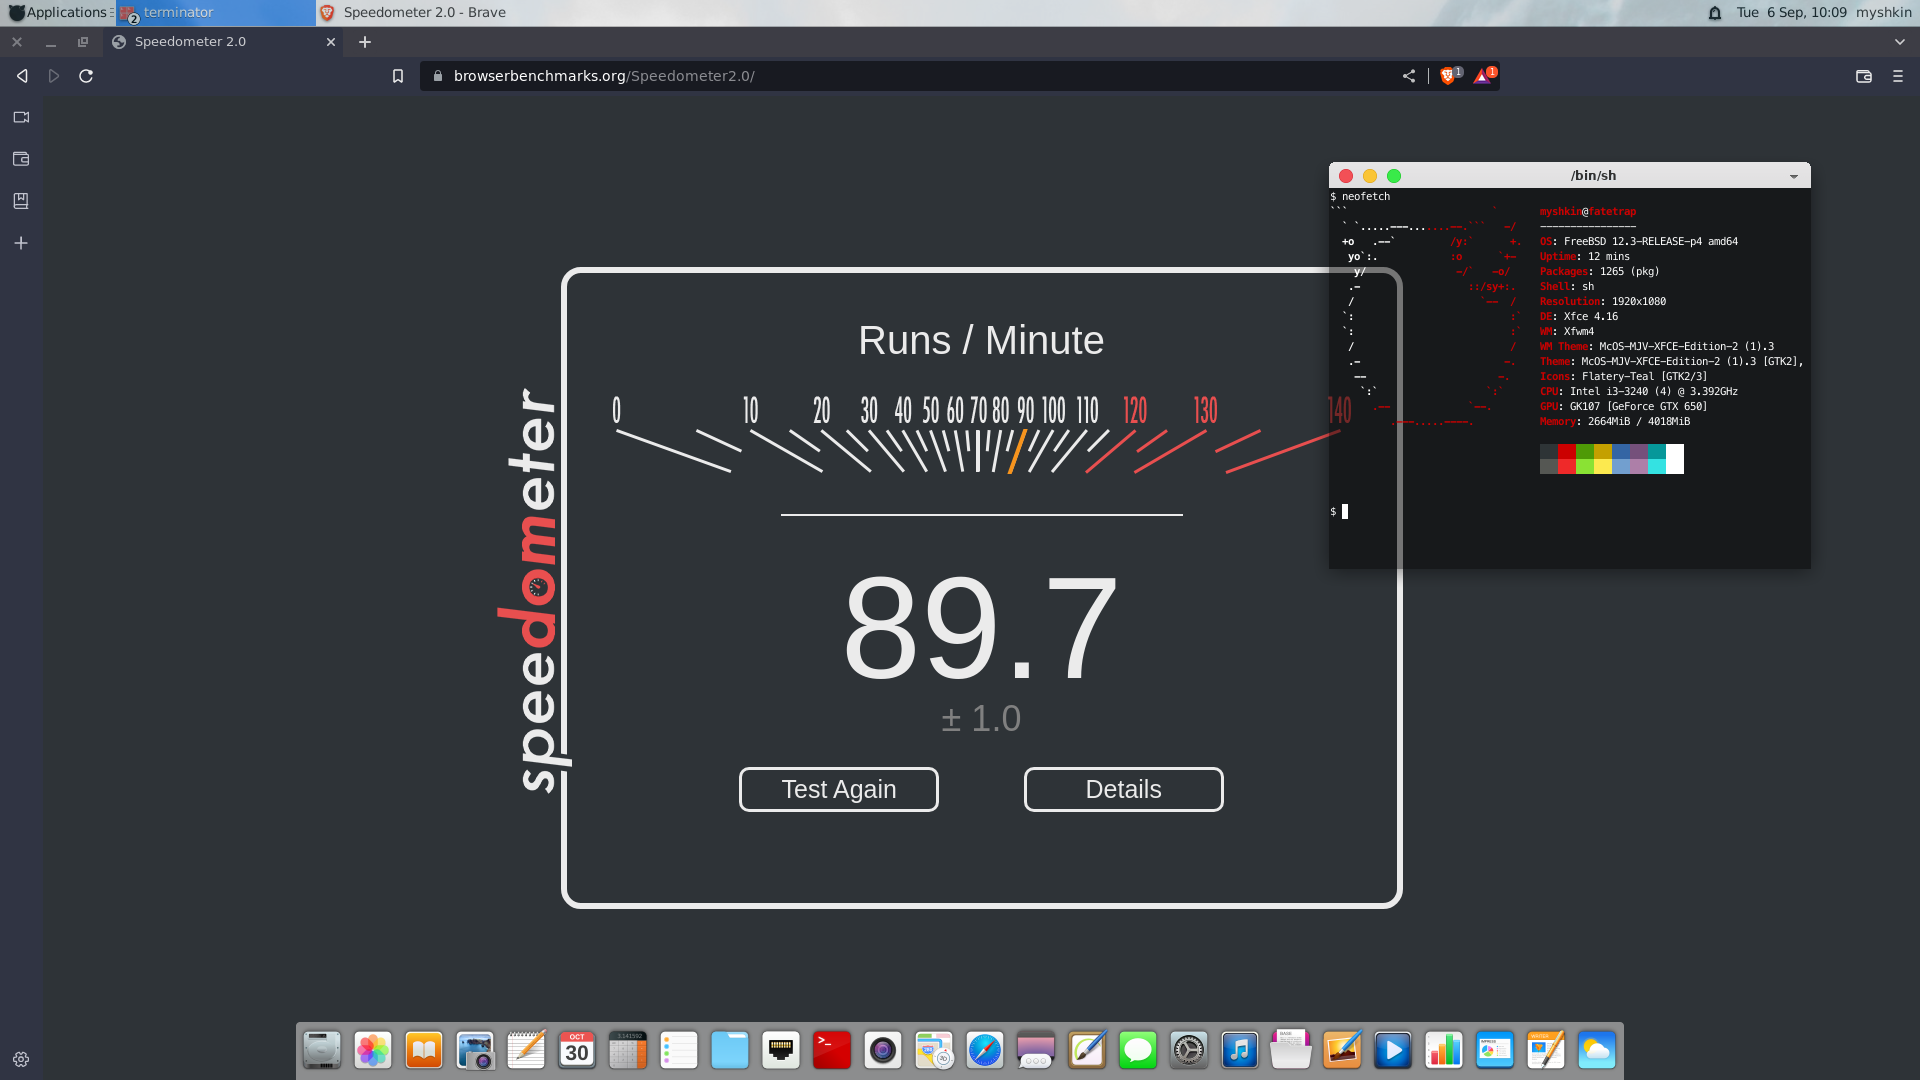Image resolution: width=1920 pixels, height=1080 pixels.
Task: Open the Reminders list icon in the dock
Action: pyautogui.click(x=679, y=1050)
